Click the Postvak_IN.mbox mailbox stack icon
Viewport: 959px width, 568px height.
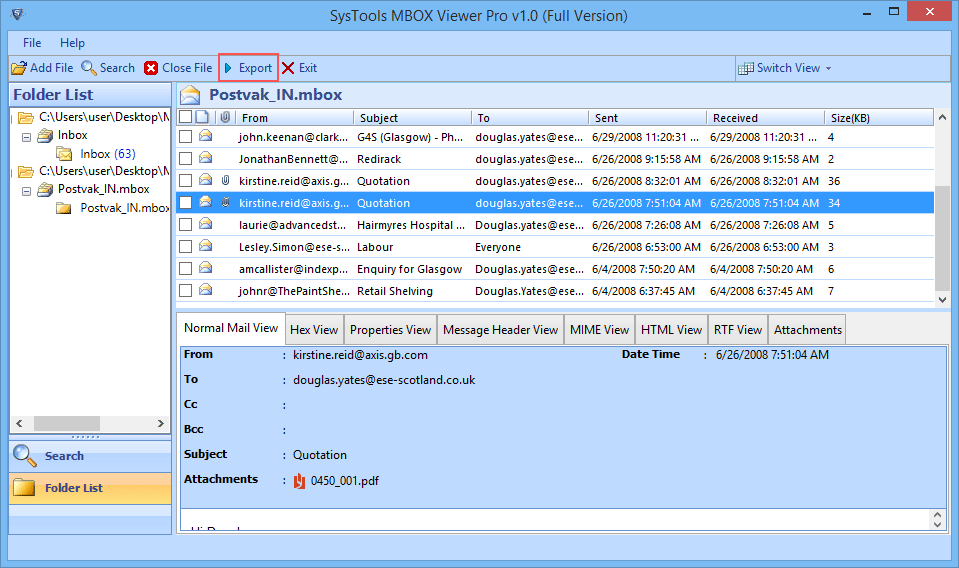[45, 190]
